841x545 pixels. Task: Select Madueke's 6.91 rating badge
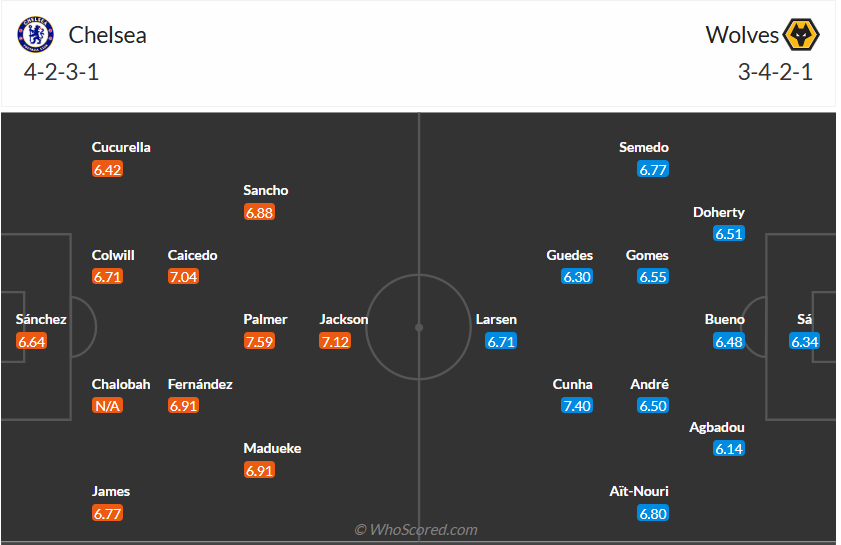click(x=259, y=470)
